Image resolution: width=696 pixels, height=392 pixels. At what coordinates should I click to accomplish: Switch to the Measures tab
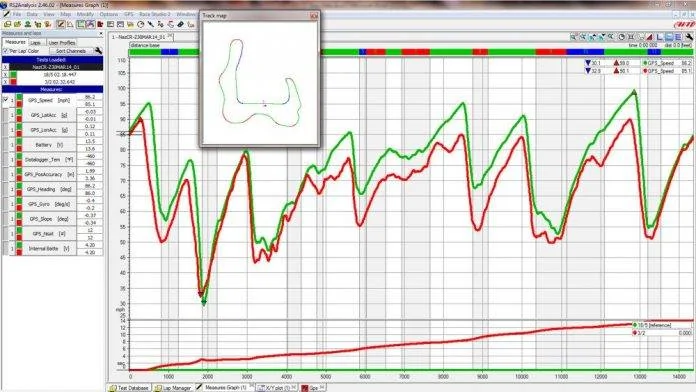[15, 42]
